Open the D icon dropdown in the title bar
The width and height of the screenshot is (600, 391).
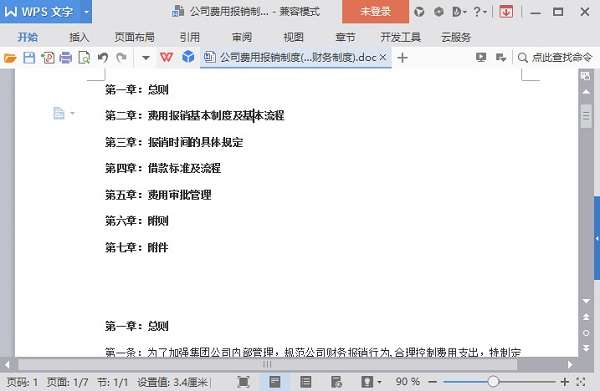click(x=459, y=12)
